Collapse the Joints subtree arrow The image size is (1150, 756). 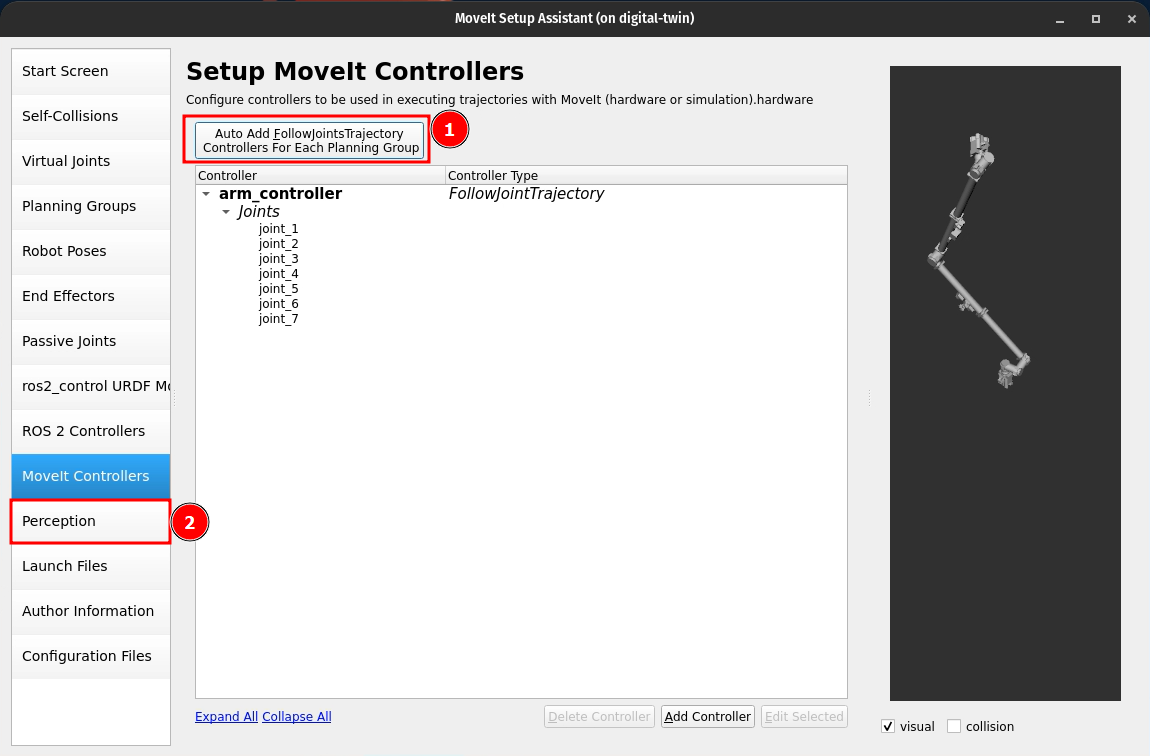[x=226, y=213]
